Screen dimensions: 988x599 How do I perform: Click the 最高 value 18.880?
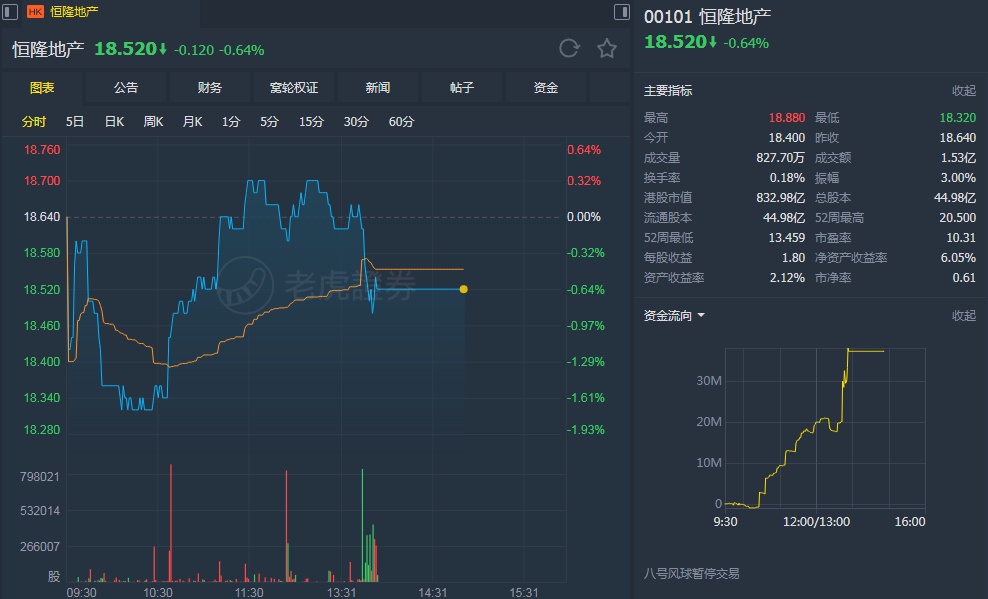[786, 118]
